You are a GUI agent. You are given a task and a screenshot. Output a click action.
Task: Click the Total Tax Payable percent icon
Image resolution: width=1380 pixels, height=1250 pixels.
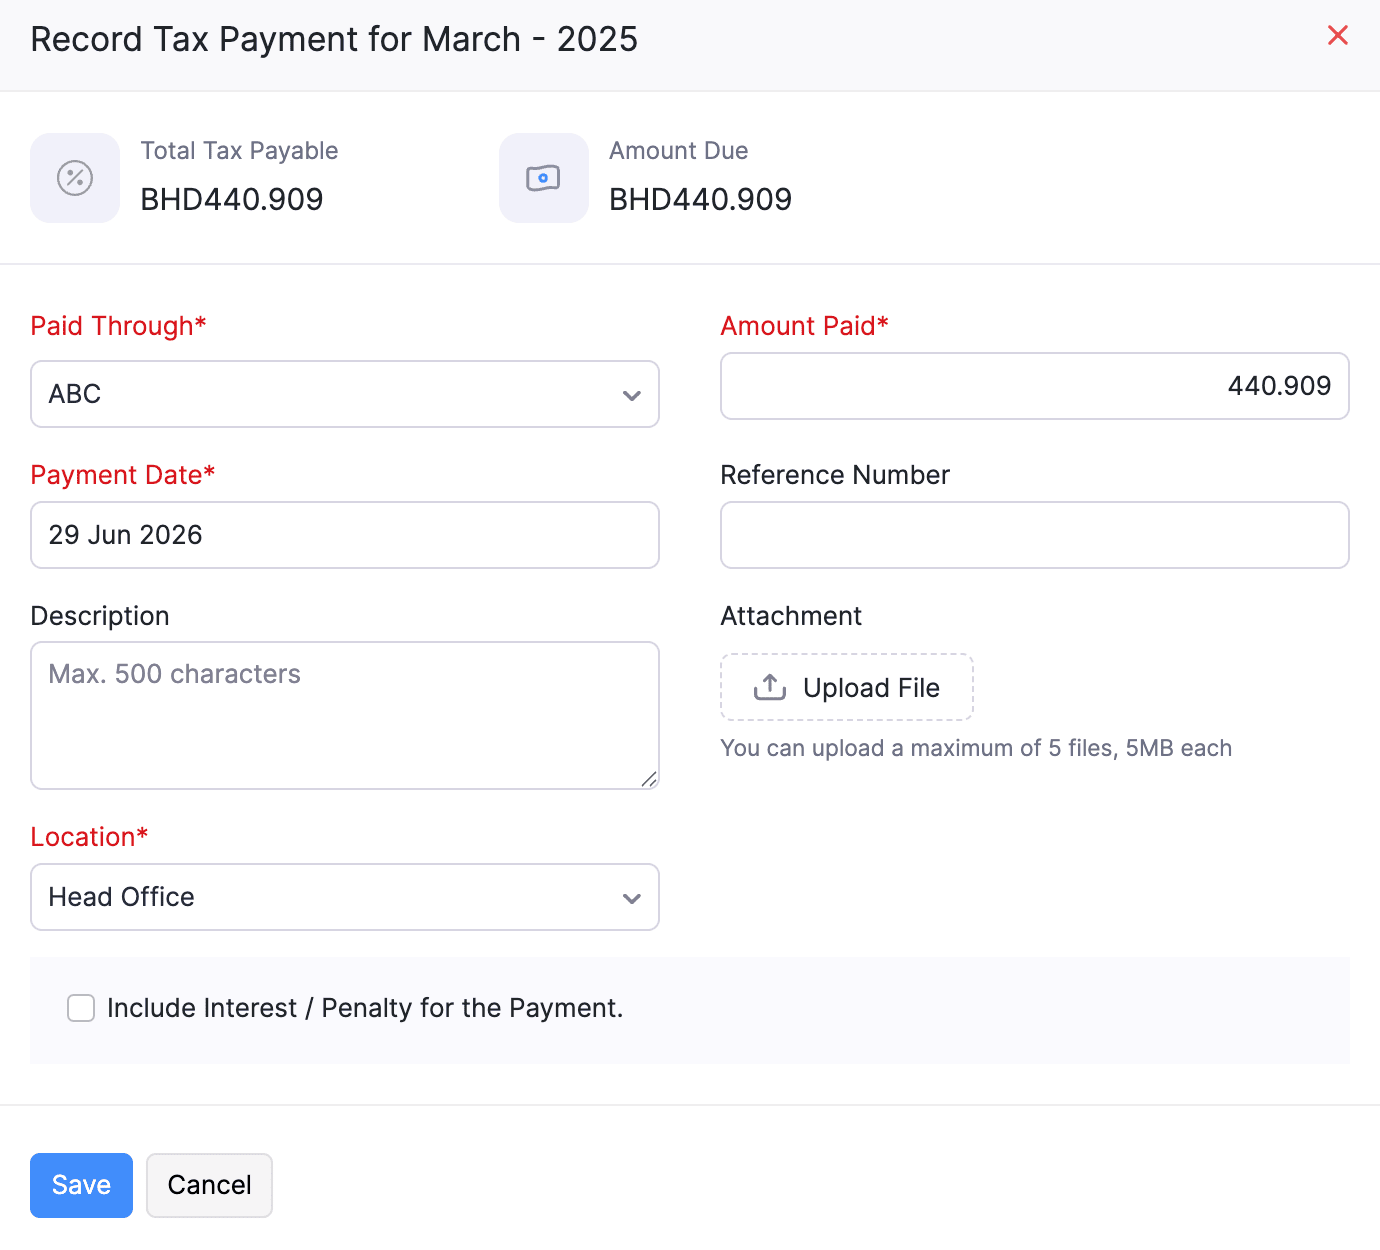point(75,178)
